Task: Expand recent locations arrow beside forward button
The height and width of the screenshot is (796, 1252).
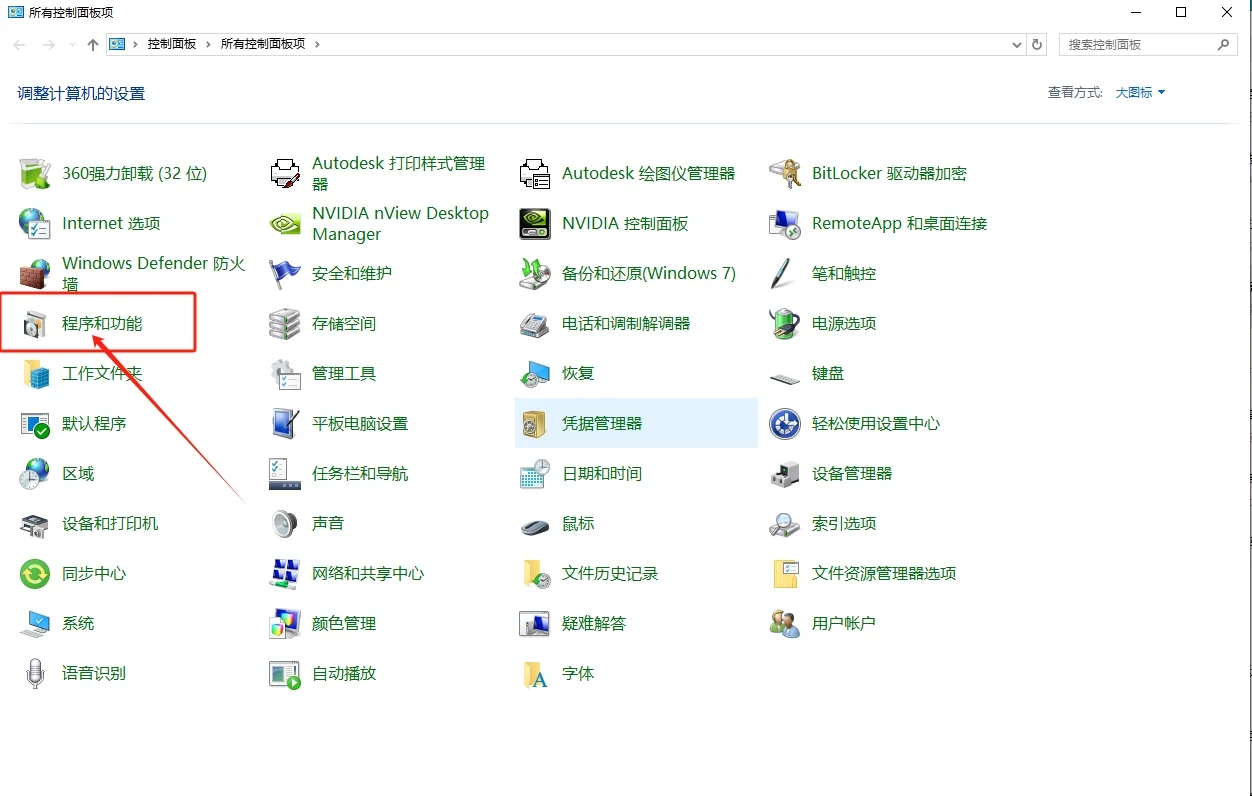Action: (72, 45)
